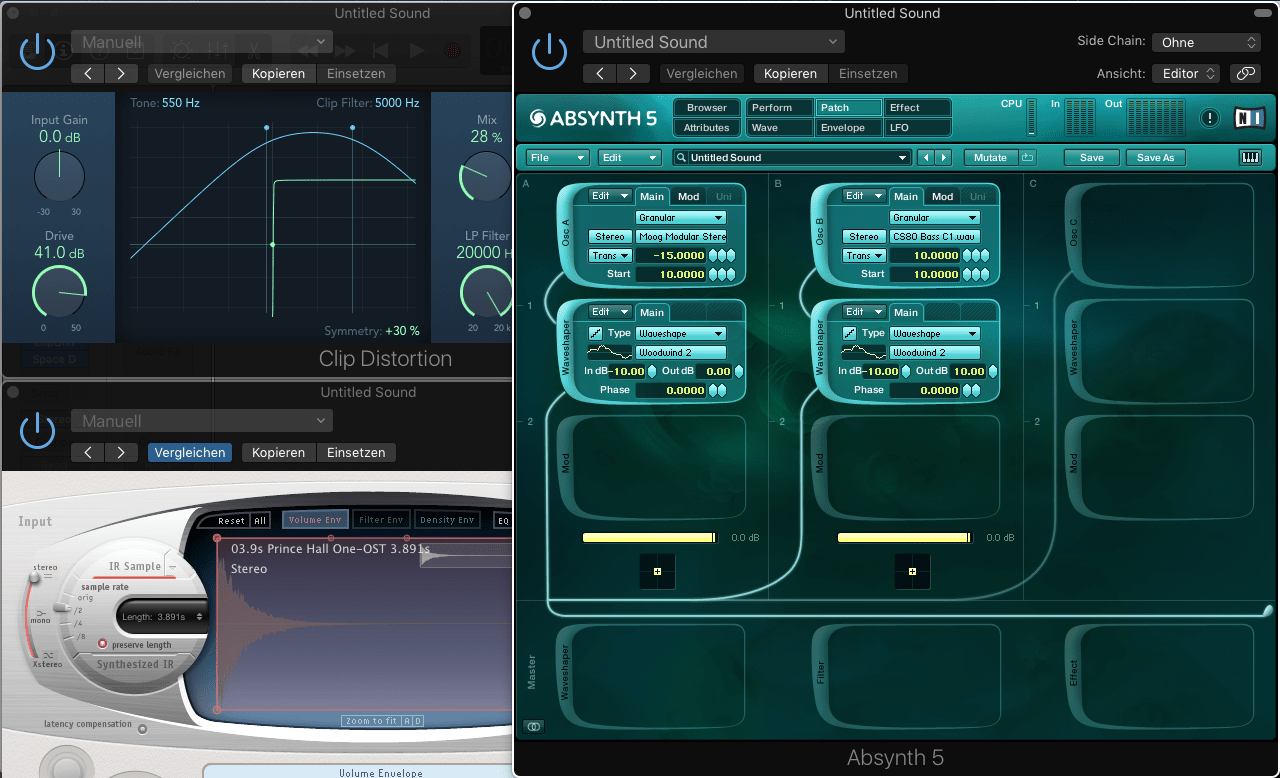Click the Native Instruments NI logo
This screenshot has width=1280, height=778.
1249,117
